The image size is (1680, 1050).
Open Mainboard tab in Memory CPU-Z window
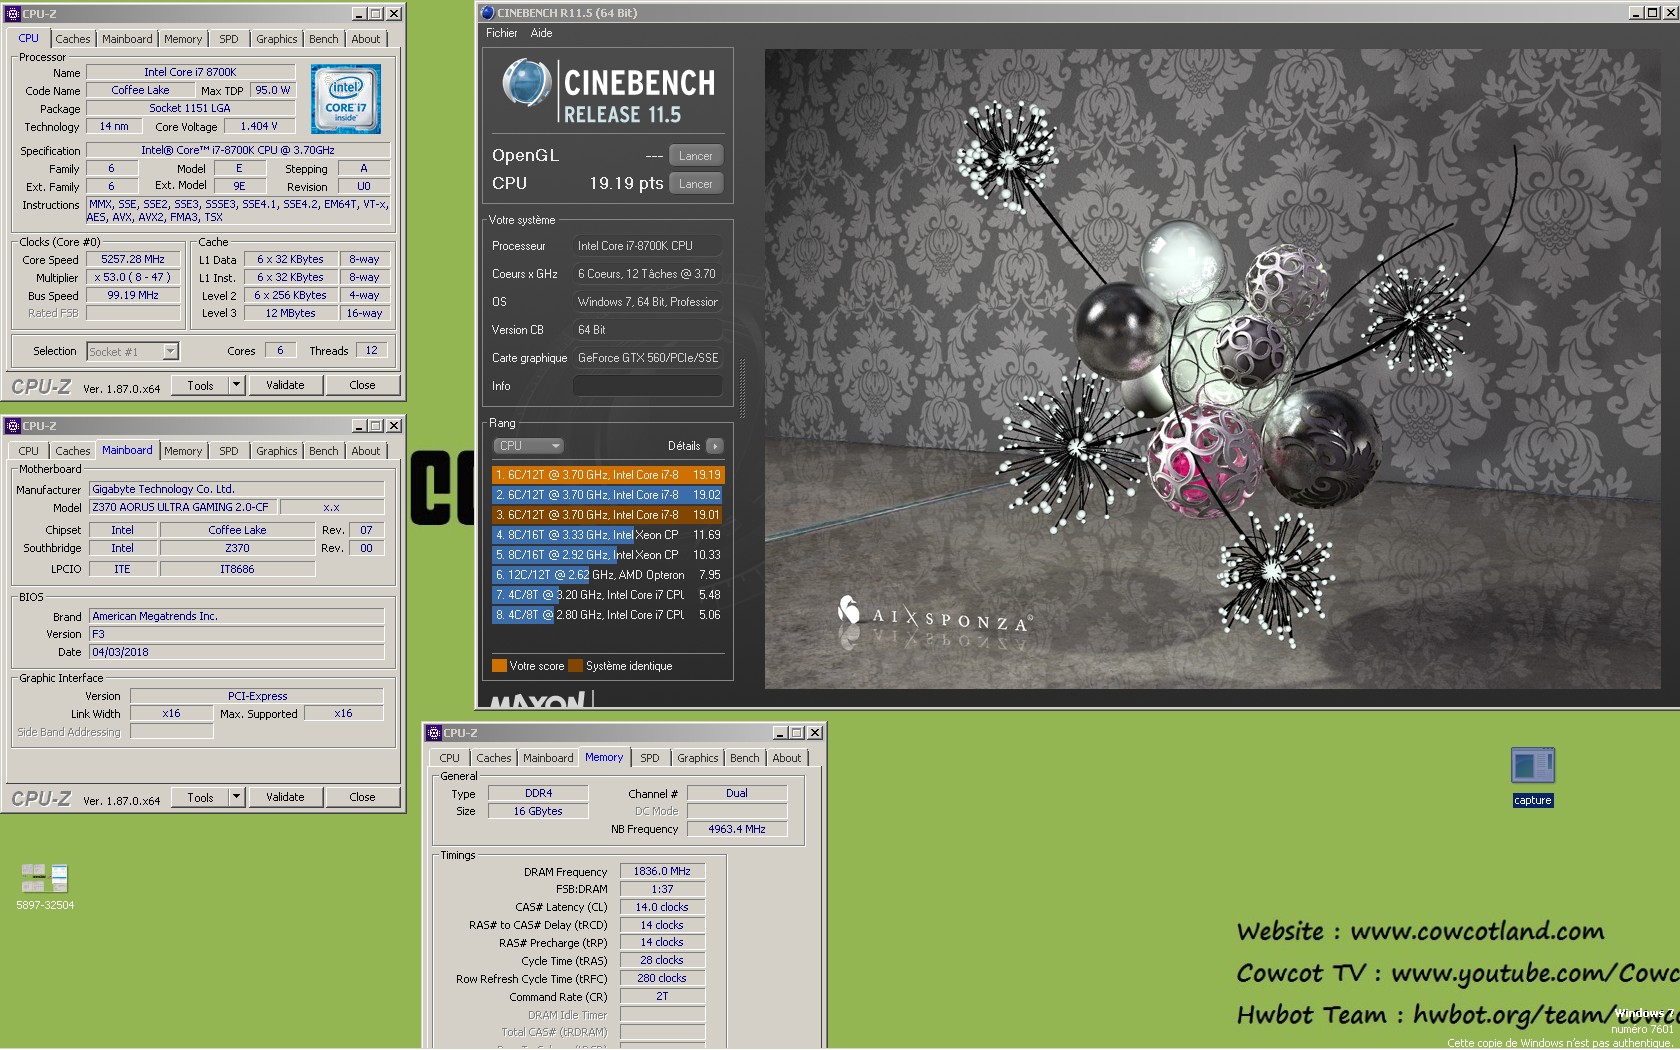coord(548,758)
